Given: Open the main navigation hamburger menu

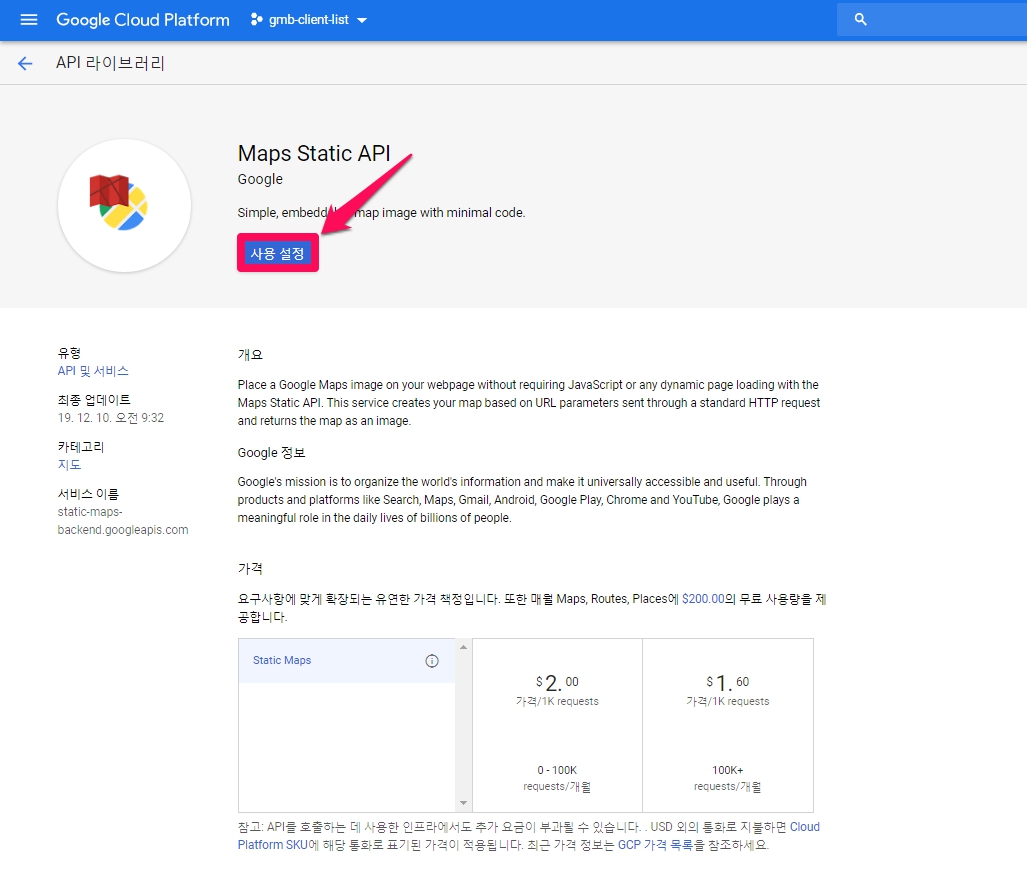Looking at the screenshot, I should click(x=28, y=20).
